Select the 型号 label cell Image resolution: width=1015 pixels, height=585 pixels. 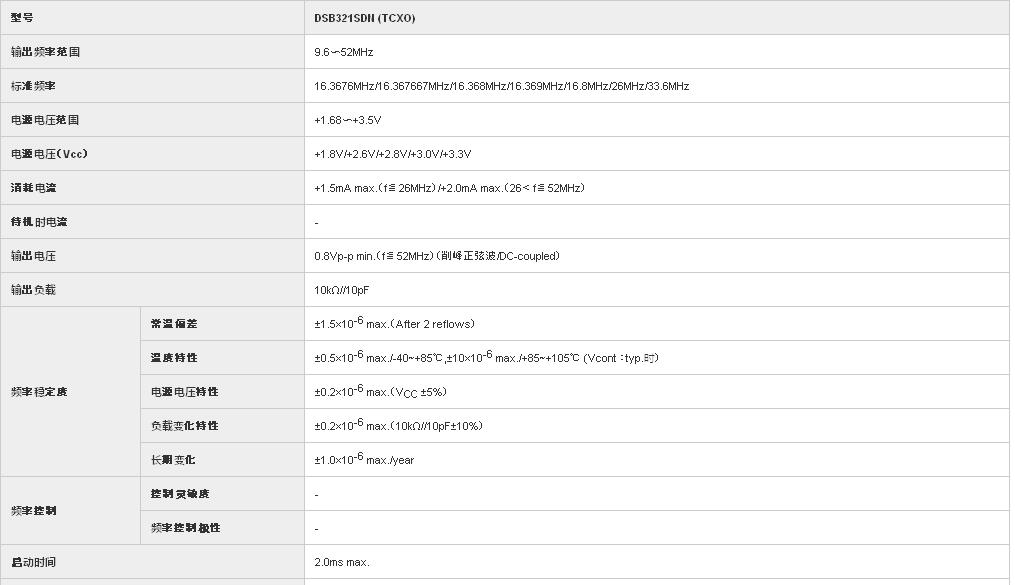22,18
